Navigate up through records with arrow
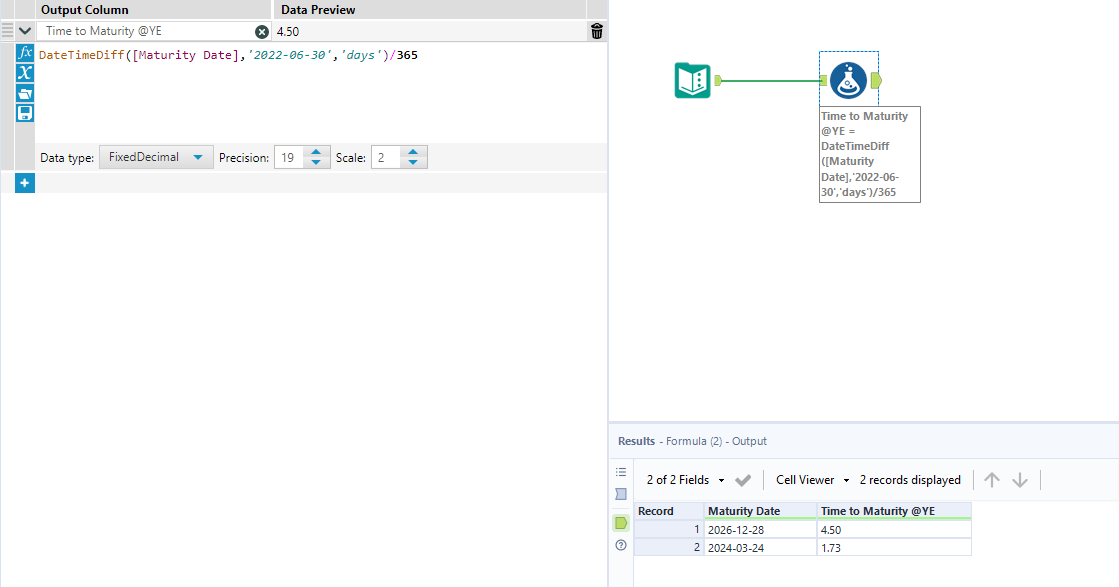 (x=991, y=479)
